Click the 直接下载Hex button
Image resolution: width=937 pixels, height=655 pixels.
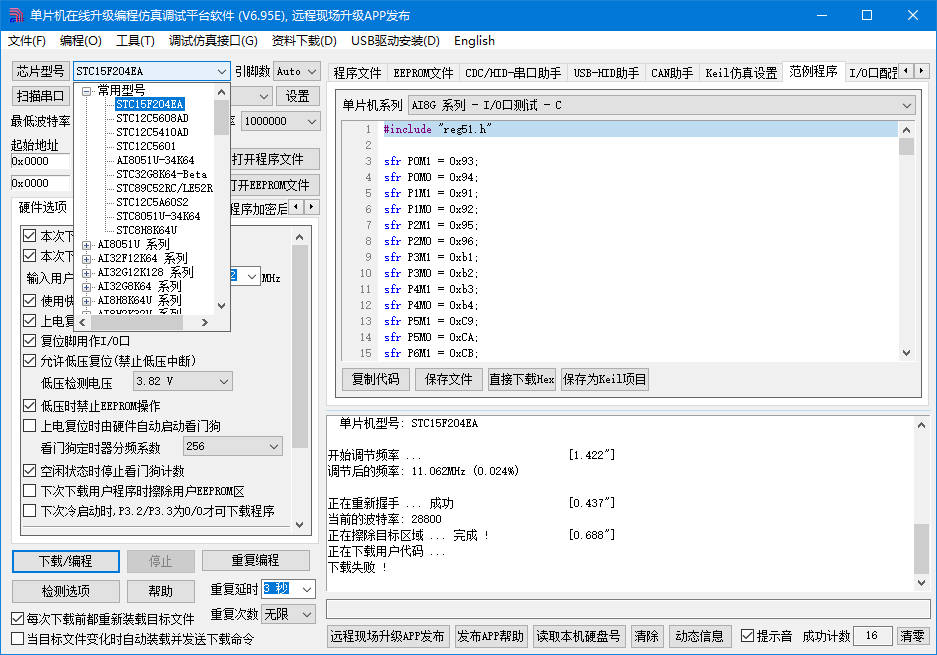coord(522,379)
